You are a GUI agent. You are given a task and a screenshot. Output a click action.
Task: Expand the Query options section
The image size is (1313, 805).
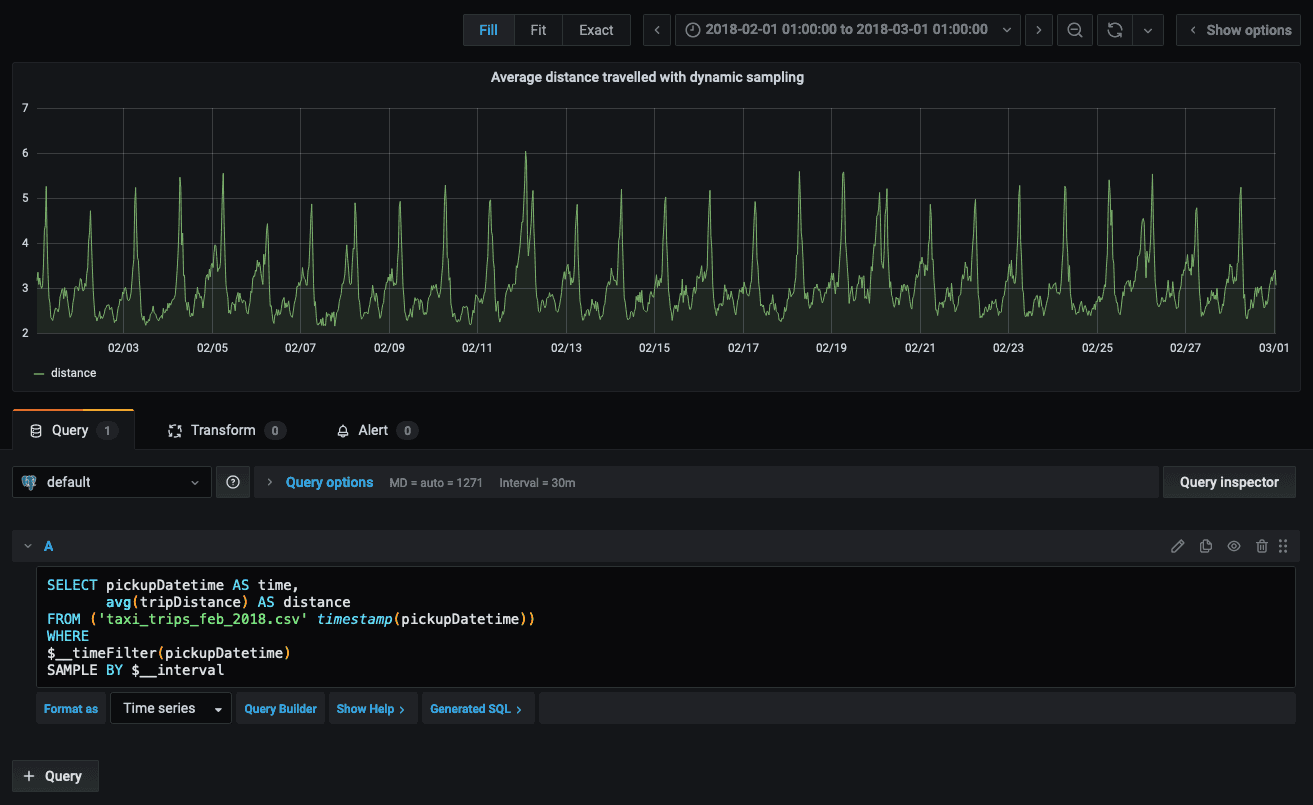(329, 482)
